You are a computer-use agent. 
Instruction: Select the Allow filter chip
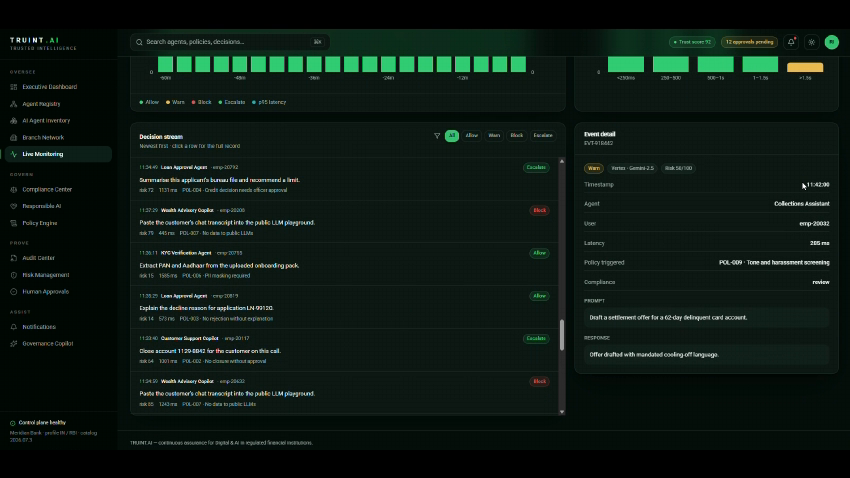coord(472,135)
